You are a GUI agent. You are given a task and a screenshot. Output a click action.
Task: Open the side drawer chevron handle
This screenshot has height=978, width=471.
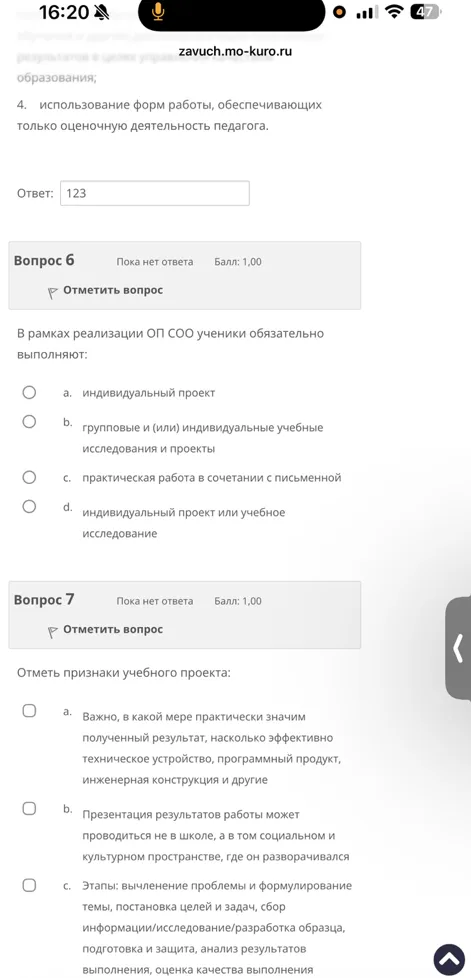[x=459, y=649]
